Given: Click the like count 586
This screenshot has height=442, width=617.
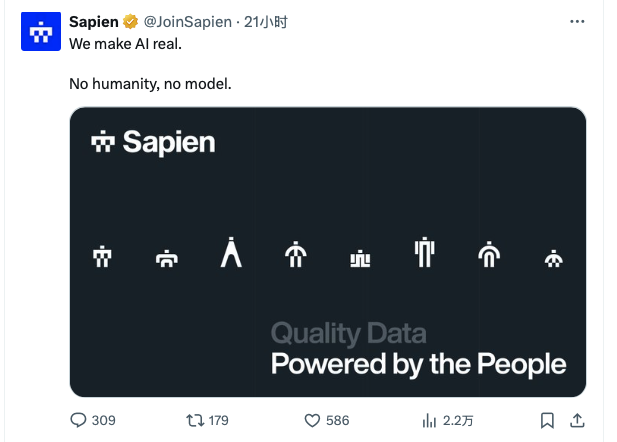Looking at the screenshot, I should click(337, 421).
